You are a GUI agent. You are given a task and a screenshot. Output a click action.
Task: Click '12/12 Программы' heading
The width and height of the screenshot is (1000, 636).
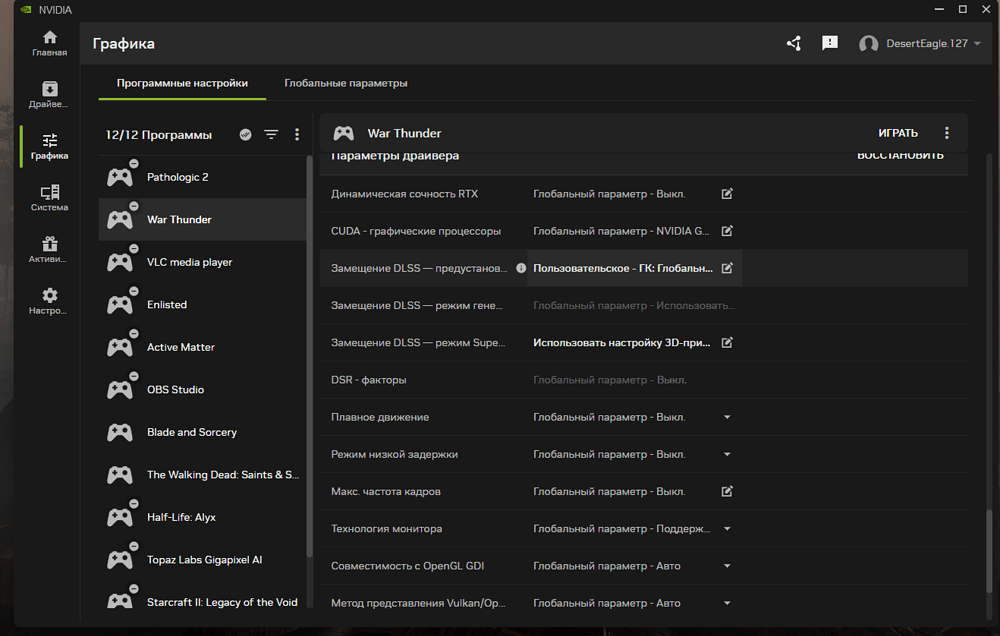coord(159,135)
